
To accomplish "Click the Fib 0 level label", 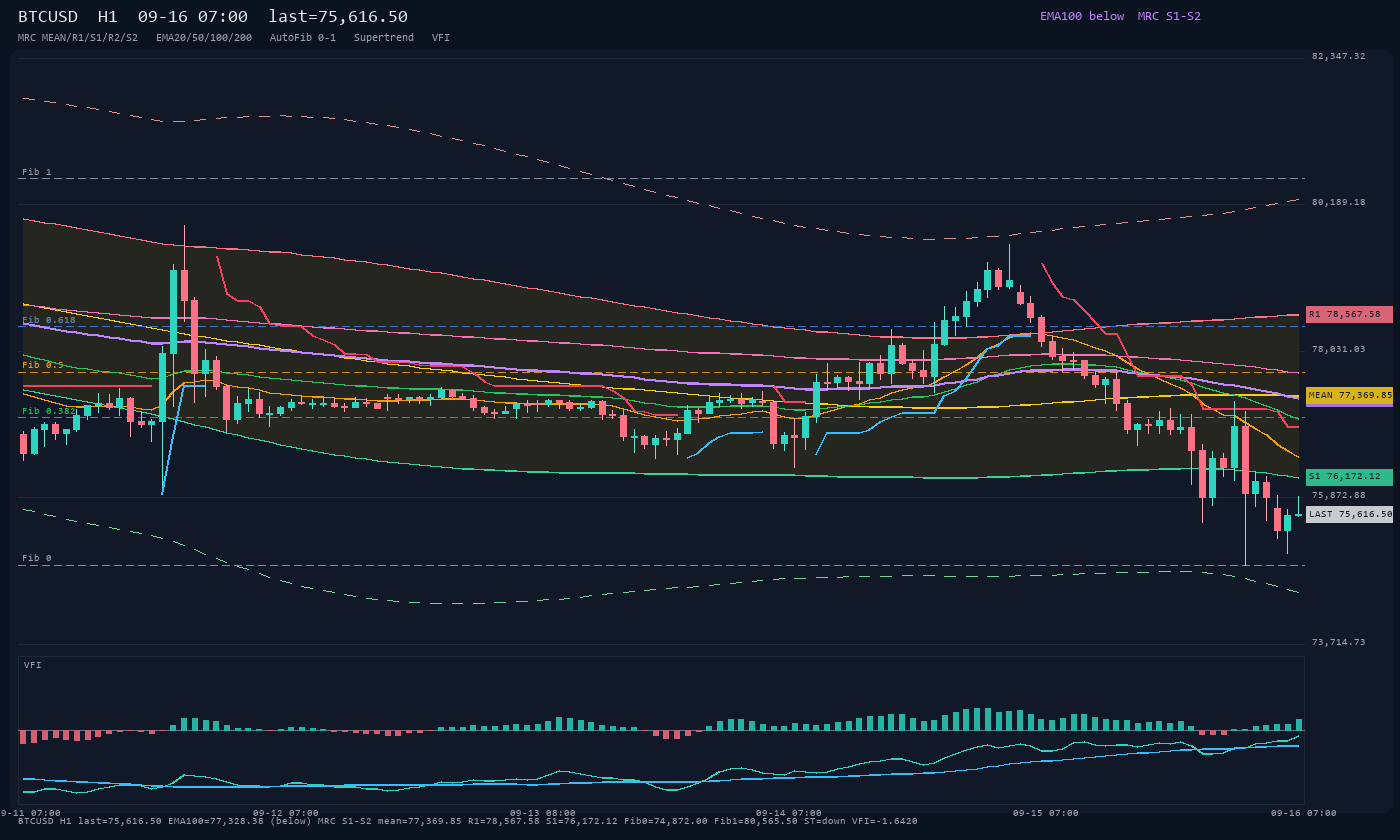I will (x=37, y=558).
